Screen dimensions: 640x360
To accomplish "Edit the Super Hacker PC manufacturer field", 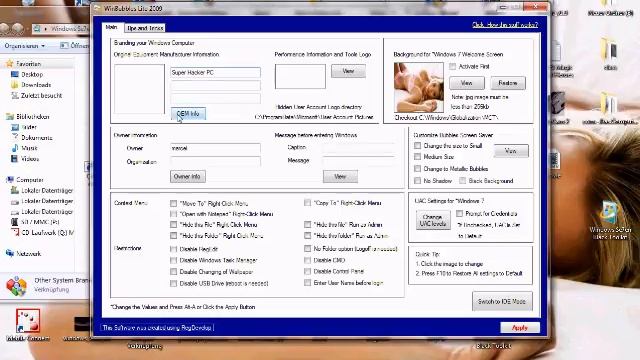I will [x=215, y=72].
